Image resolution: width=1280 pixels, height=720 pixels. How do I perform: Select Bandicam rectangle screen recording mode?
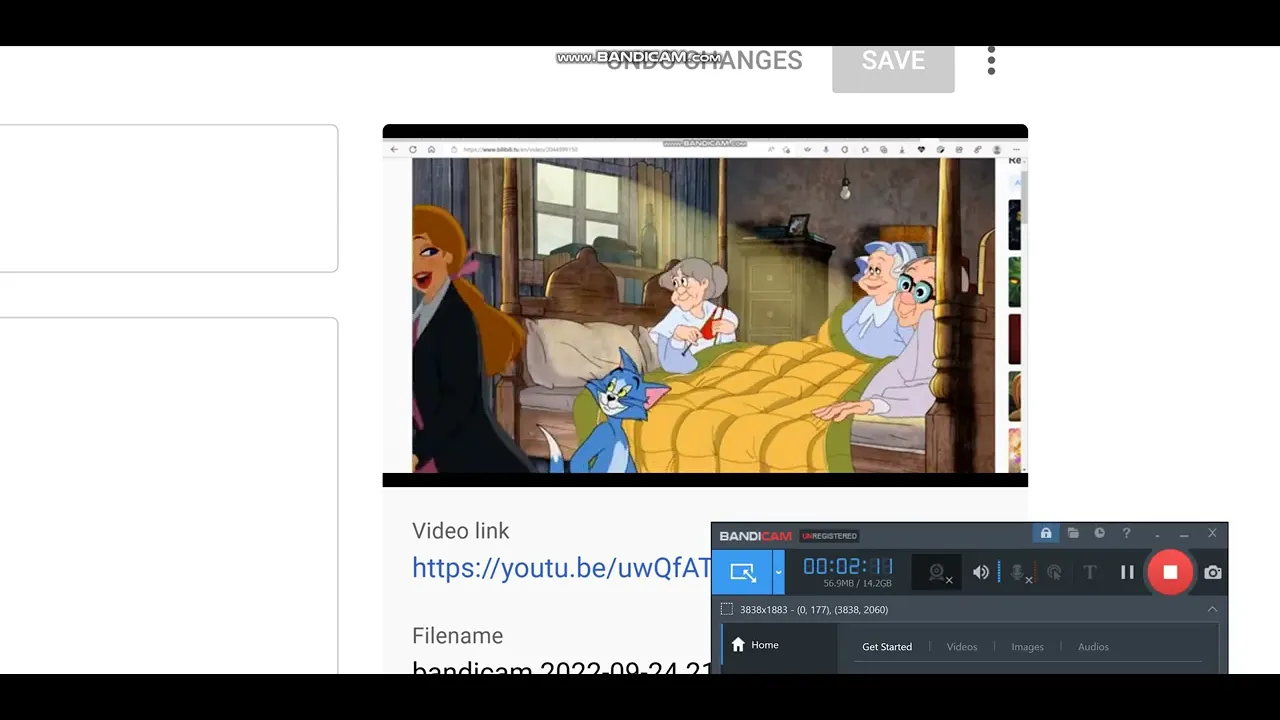[742, 572]
